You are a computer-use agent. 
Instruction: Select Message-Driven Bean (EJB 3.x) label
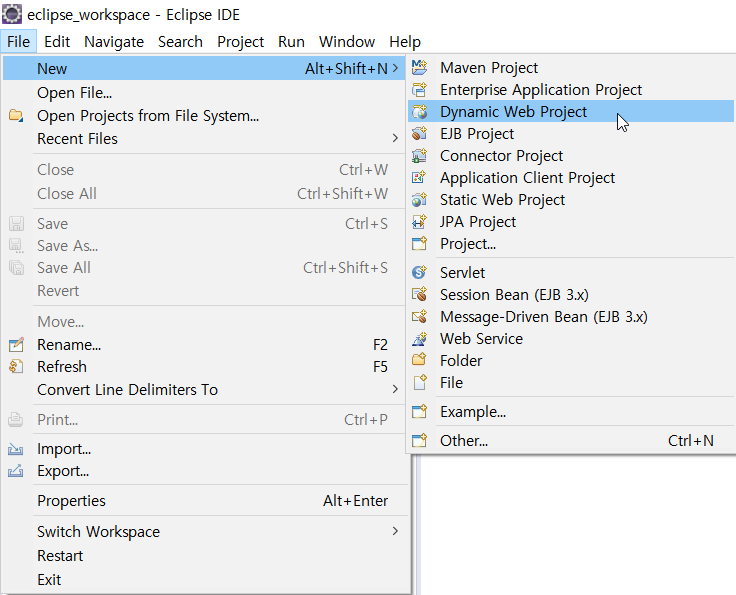(544, 317)
